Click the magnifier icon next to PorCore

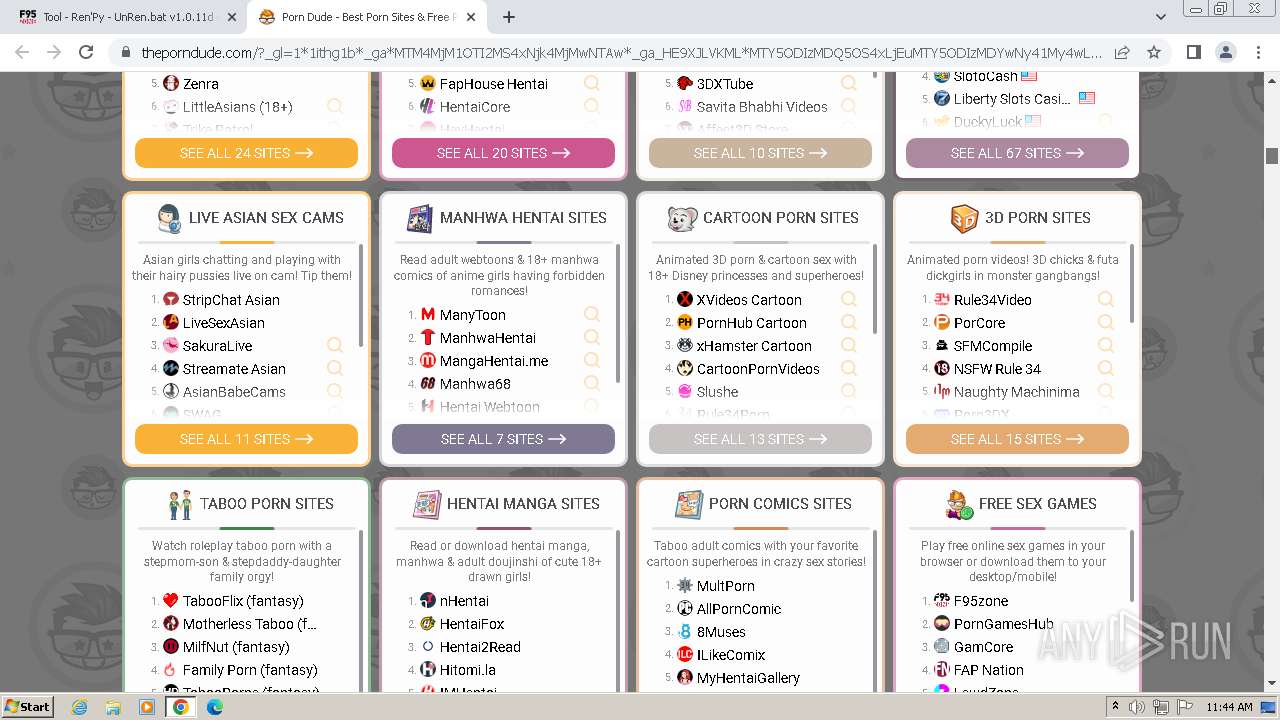click(x=1106, y=322)
